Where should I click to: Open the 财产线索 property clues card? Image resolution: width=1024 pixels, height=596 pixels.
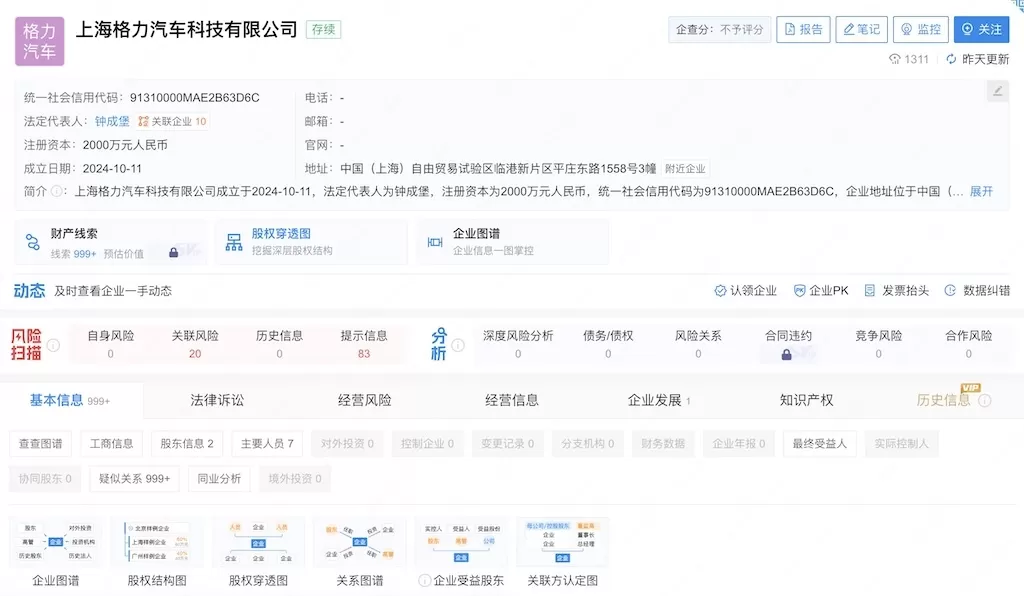[110, 242]
